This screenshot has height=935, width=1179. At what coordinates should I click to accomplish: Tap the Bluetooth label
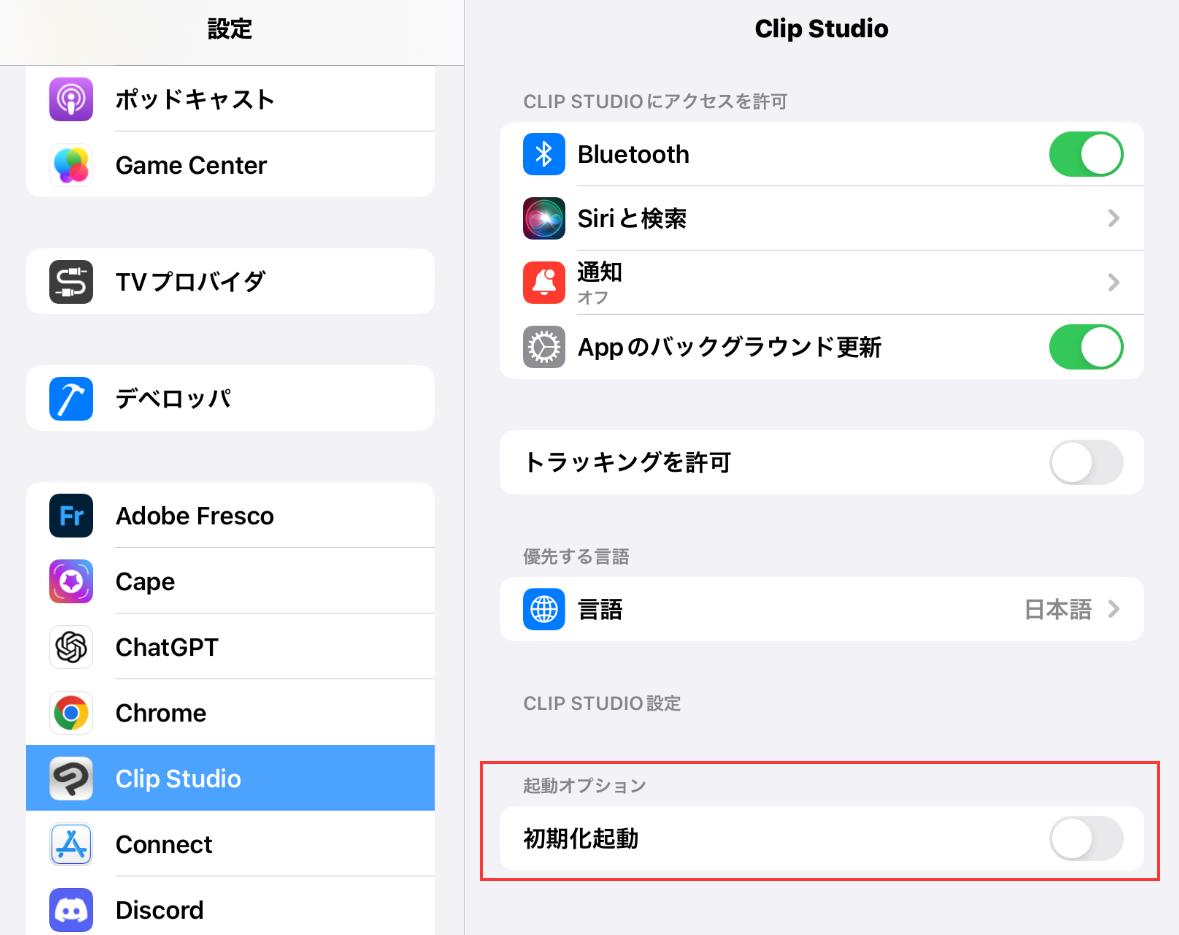pos(633,154)
